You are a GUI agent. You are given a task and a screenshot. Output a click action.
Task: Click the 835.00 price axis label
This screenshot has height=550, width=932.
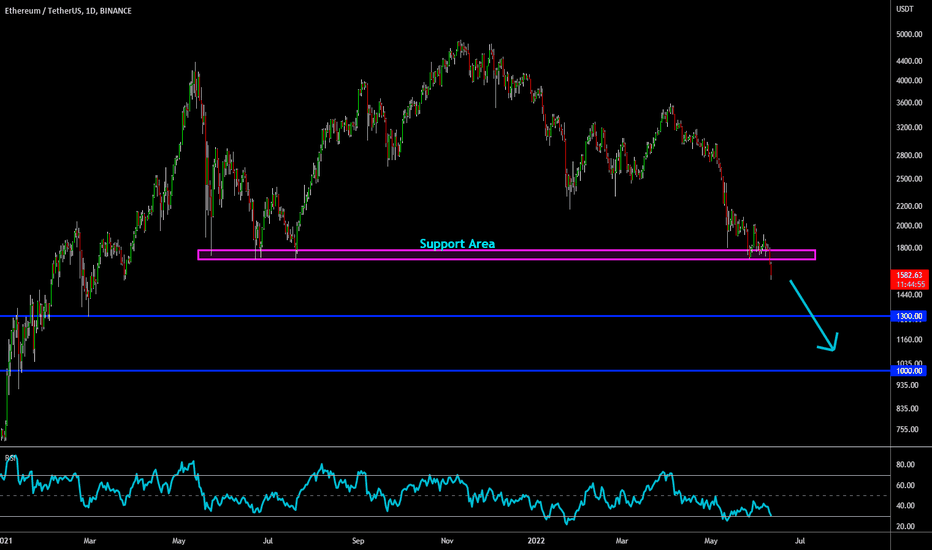[x=908, y=409]
